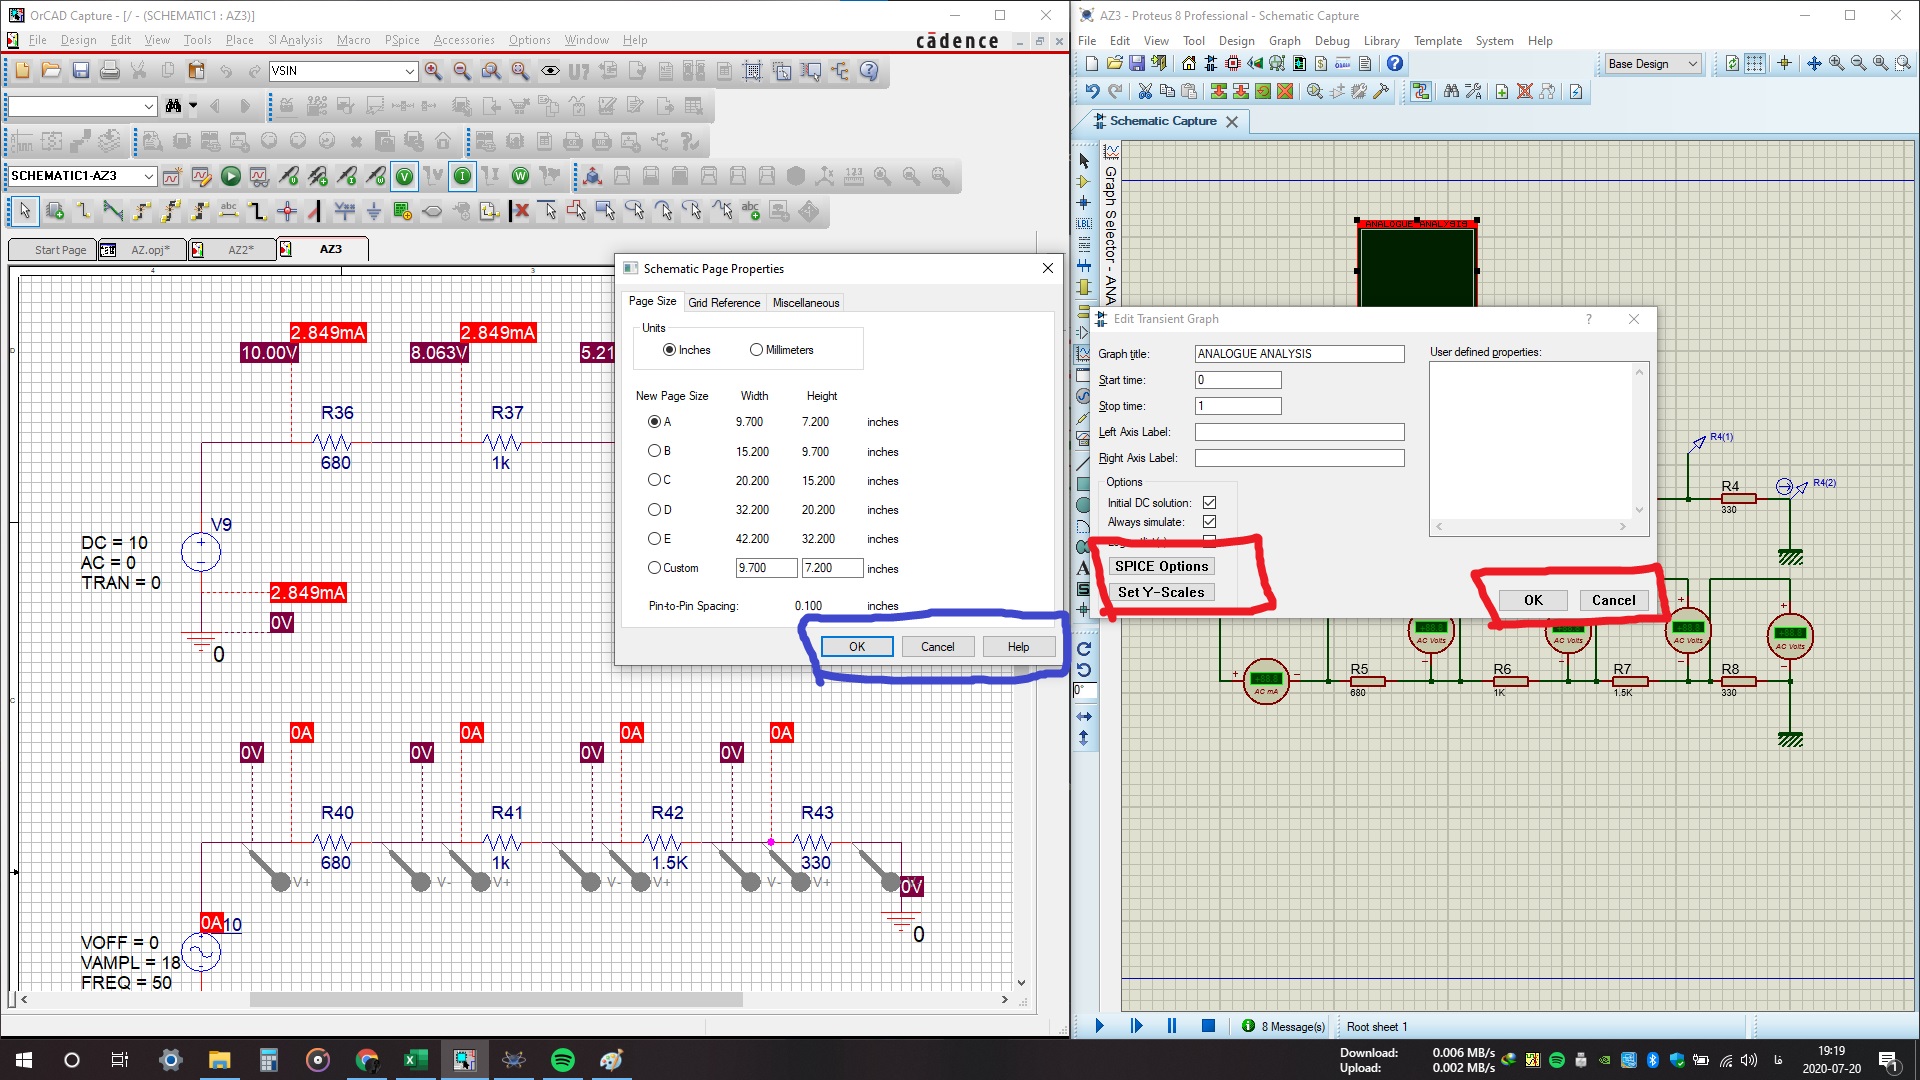Click Proteus Cut scissors icon
The image size is (1920, 1080).
1145,92
